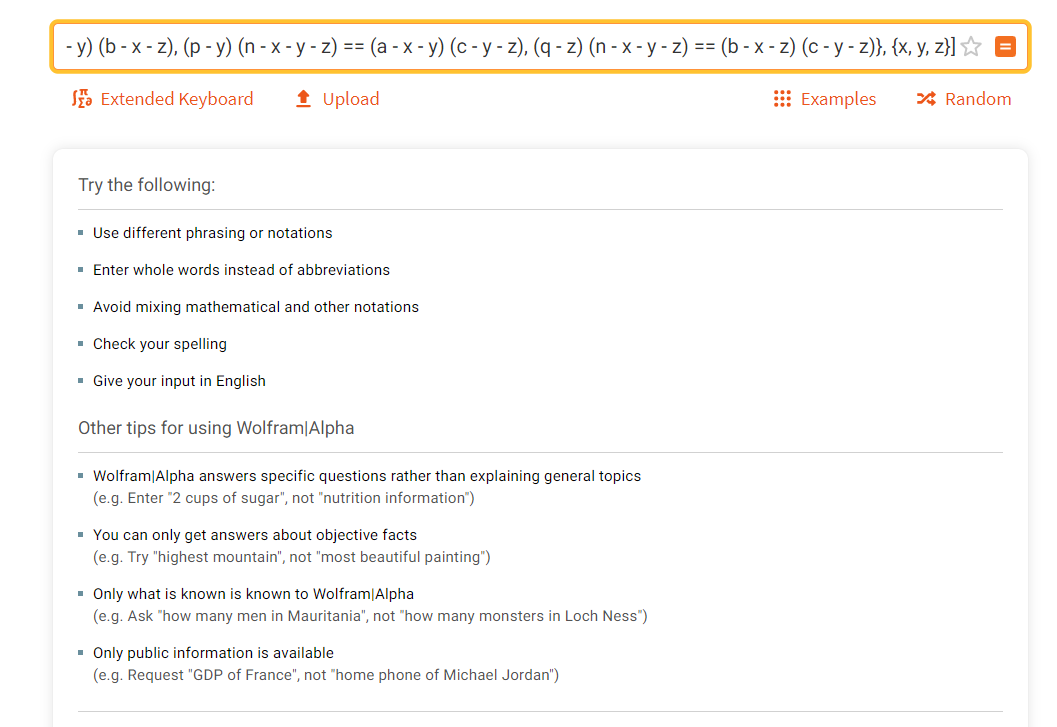Open the Extended Keyboard text link

click(177, 99)
